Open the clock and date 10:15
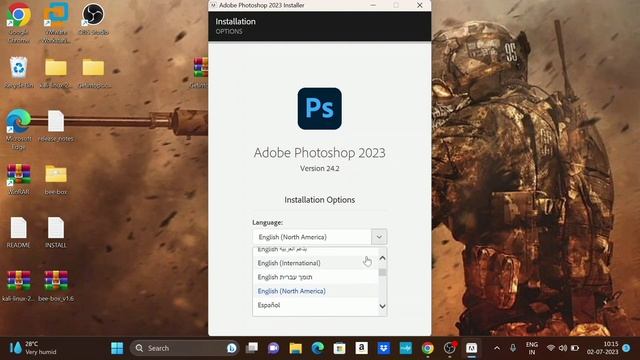Viewport: 640px width, 360px height. 602,348
